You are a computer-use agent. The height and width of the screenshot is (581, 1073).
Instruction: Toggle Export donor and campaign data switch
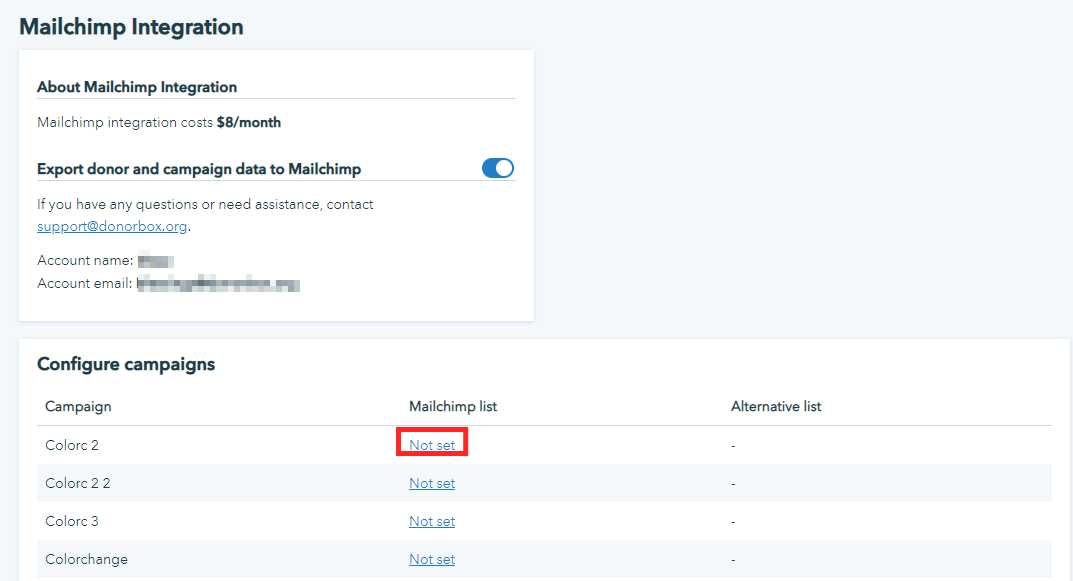[x=497, y=168]
